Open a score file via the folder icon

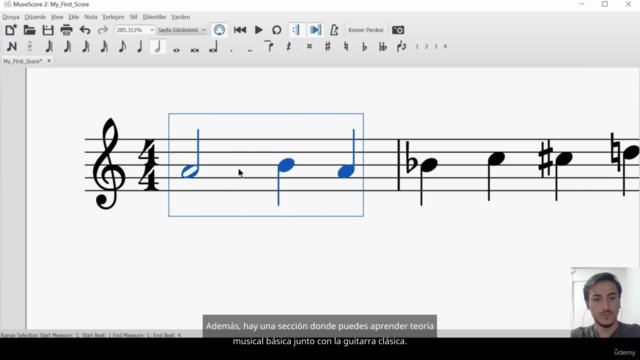point(29,30)
